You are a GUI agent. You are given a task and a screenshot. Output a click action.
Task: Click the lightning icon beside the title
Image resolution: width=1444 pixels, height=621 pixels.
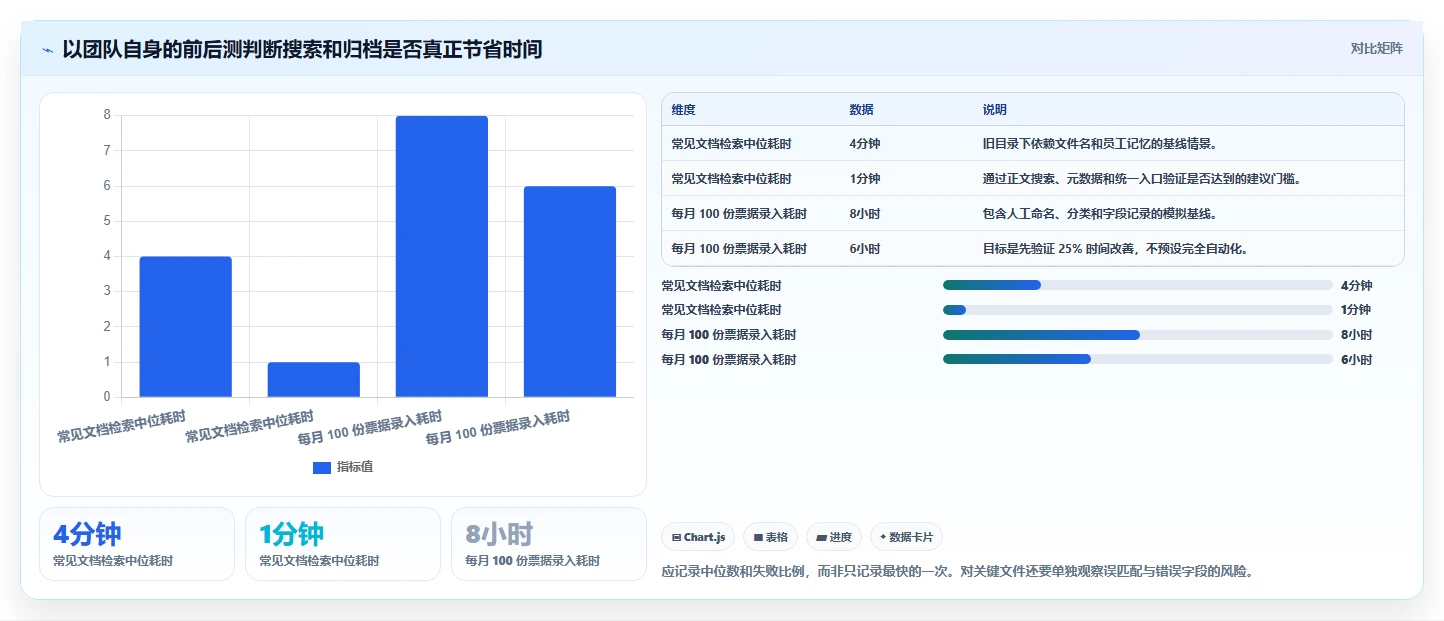pyautogui.click(x=47, y=50)
